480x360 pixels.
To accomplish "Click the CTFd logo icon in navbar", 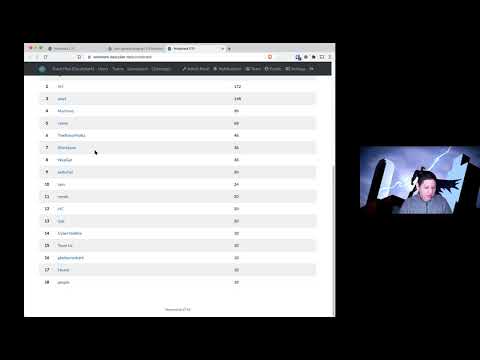I will click(x=42, y=69).
